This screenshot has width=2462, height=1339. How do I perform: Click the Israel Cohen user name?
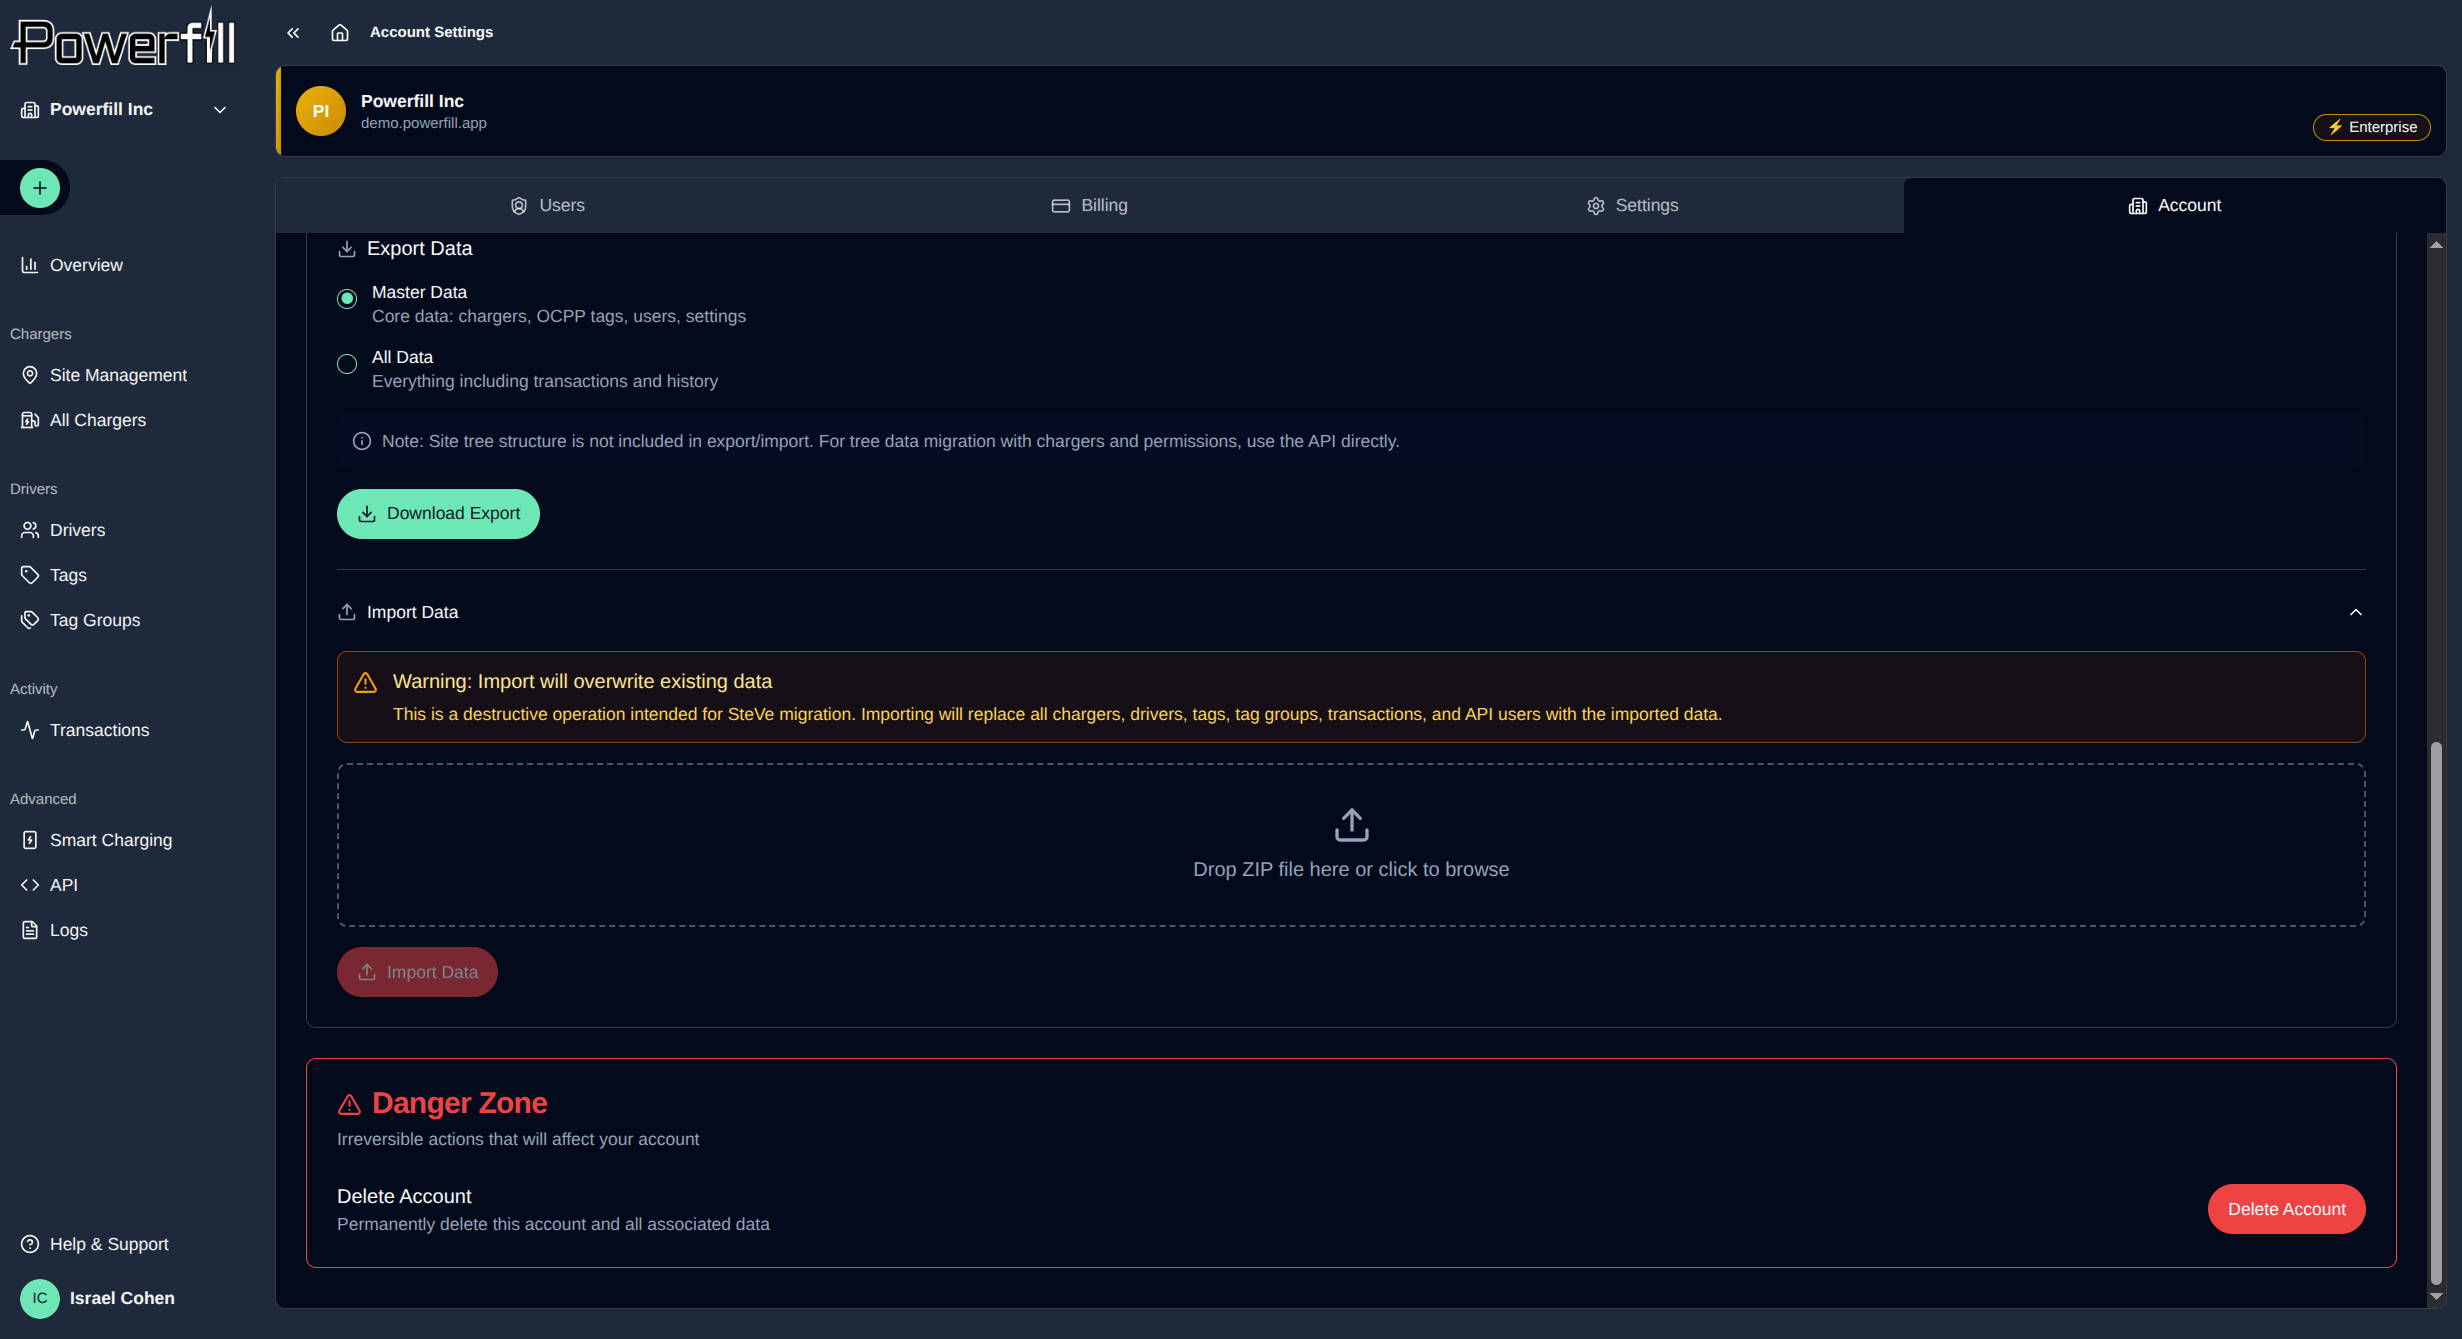[x=122, y=1298]
